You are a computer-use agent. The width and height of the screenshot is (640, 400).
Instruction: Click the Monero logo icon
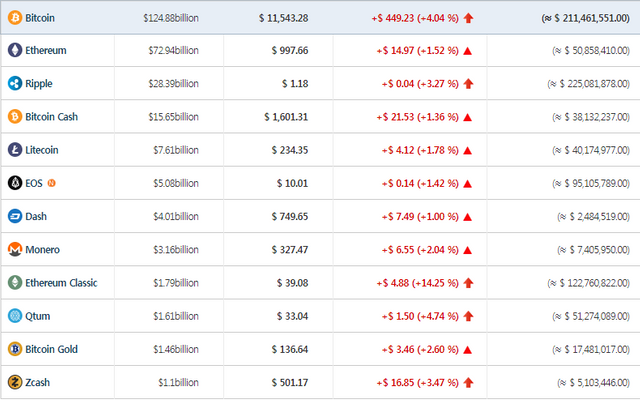(15, 249)
